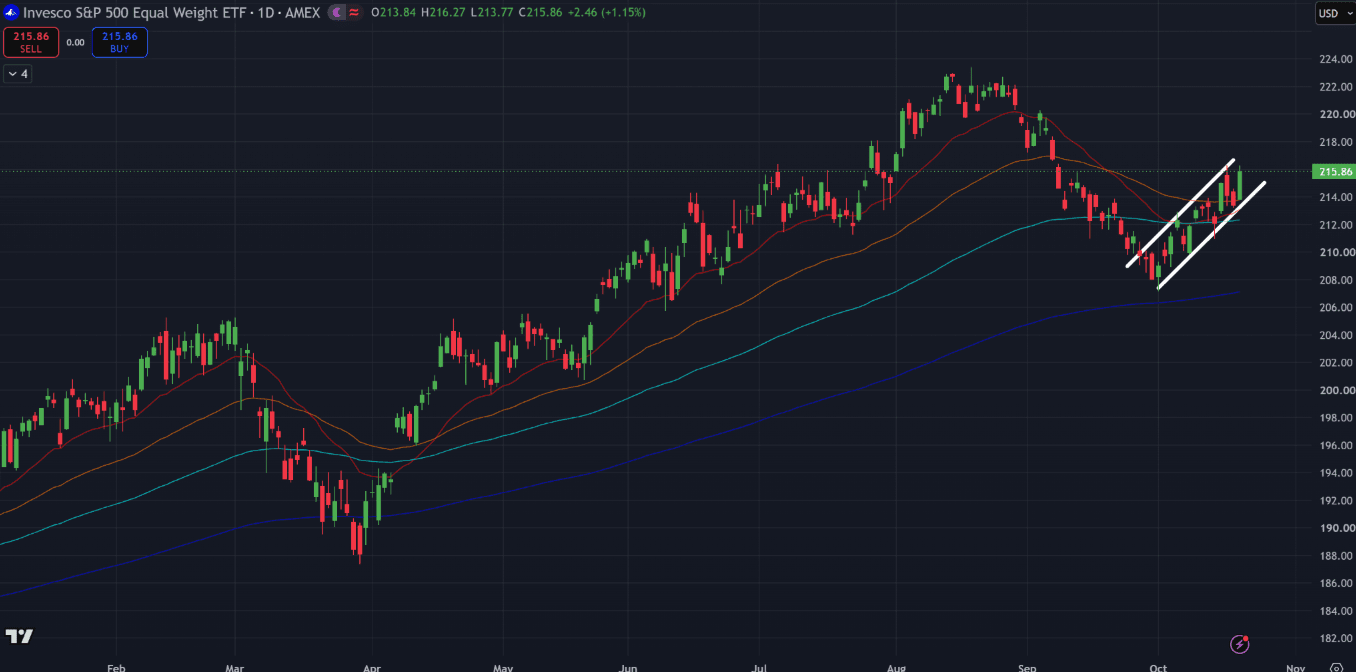Open the purple lightning bolt updates icon
1356x672 pixels.
pos(1241,644)
